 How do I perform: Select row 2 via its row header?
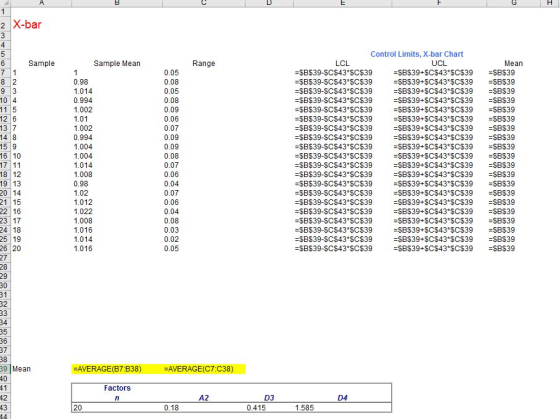[x=4, y=25]
